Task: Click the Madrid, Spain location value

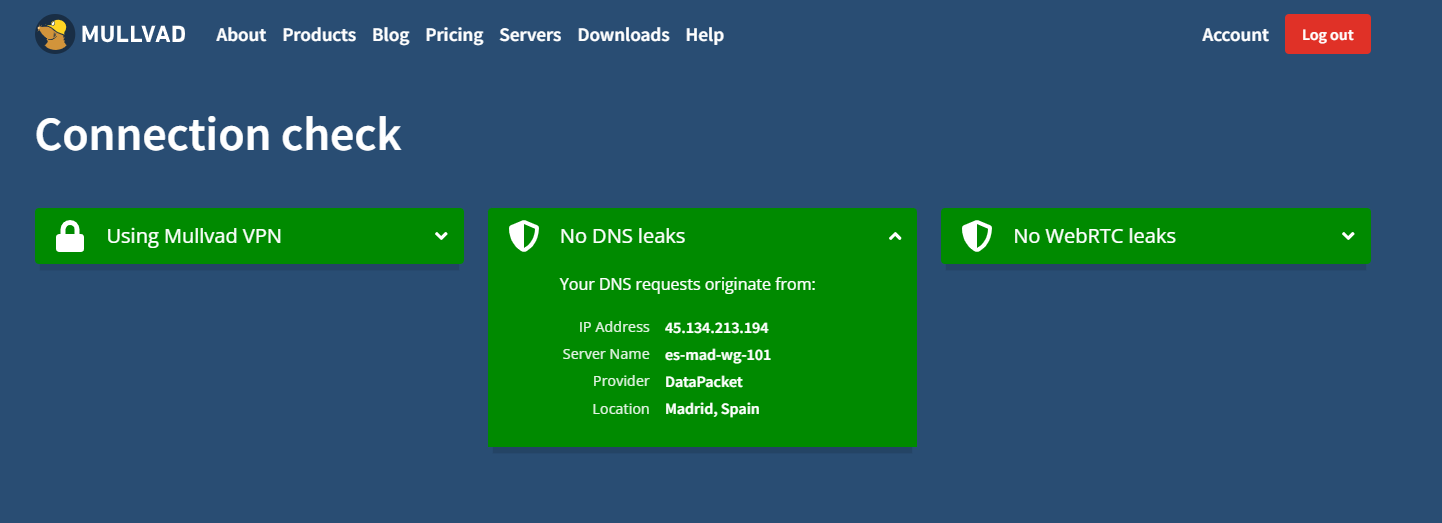Action: pos(712,409)
